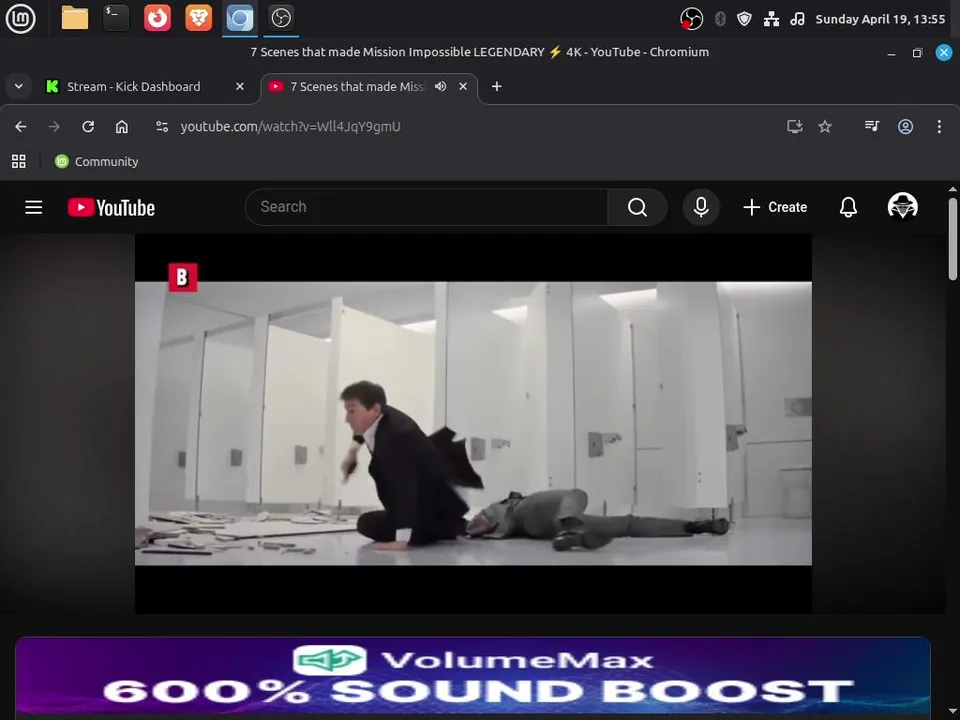
Task: Switch to Stream - Kick Dashboard tab
Action: point(133,86)
